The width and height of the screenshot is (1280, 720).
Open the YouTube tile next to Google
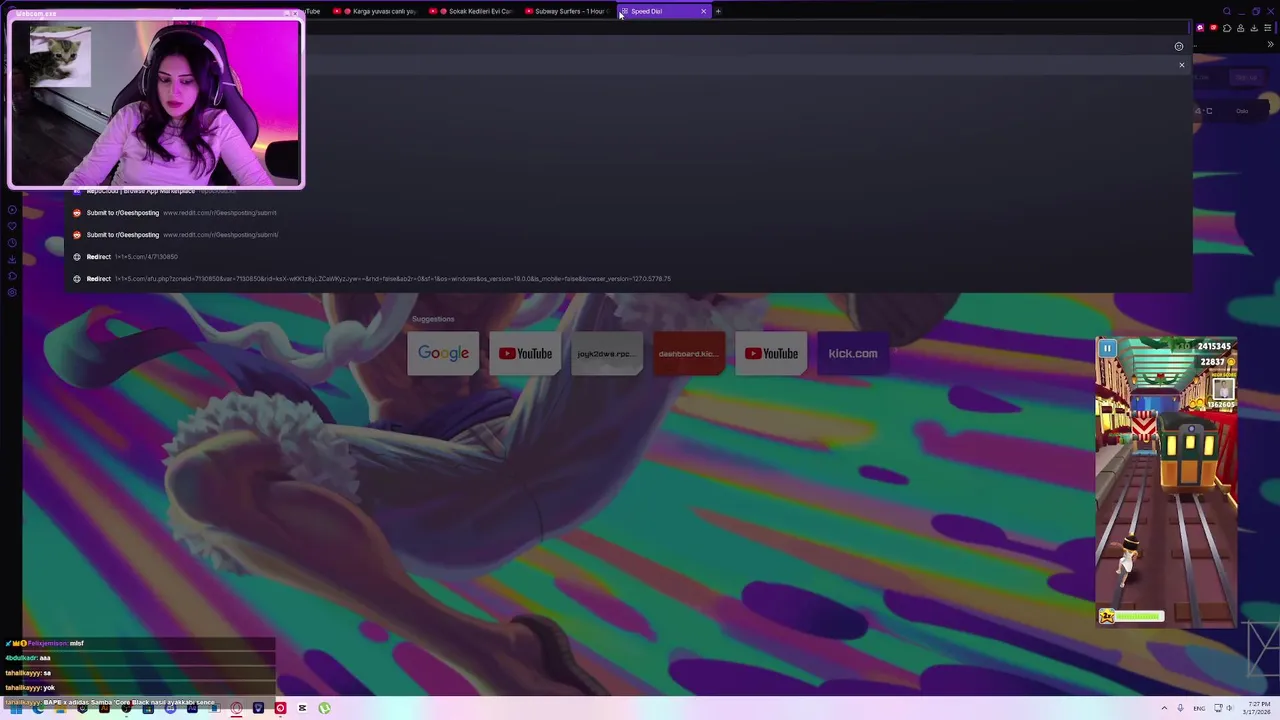(x=525, y=353)
